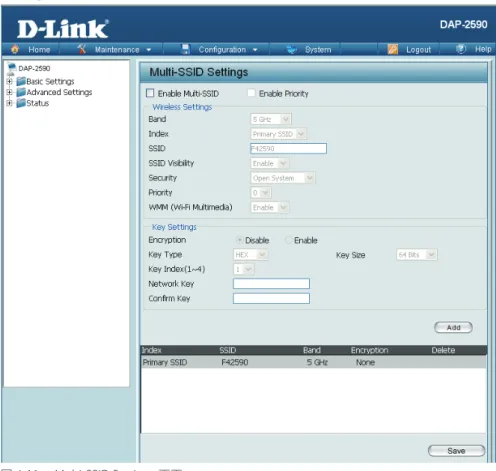This screenshot has width=496, height=471.
Task: Click the None encryption cell in table
Action: tap(365, 362)
